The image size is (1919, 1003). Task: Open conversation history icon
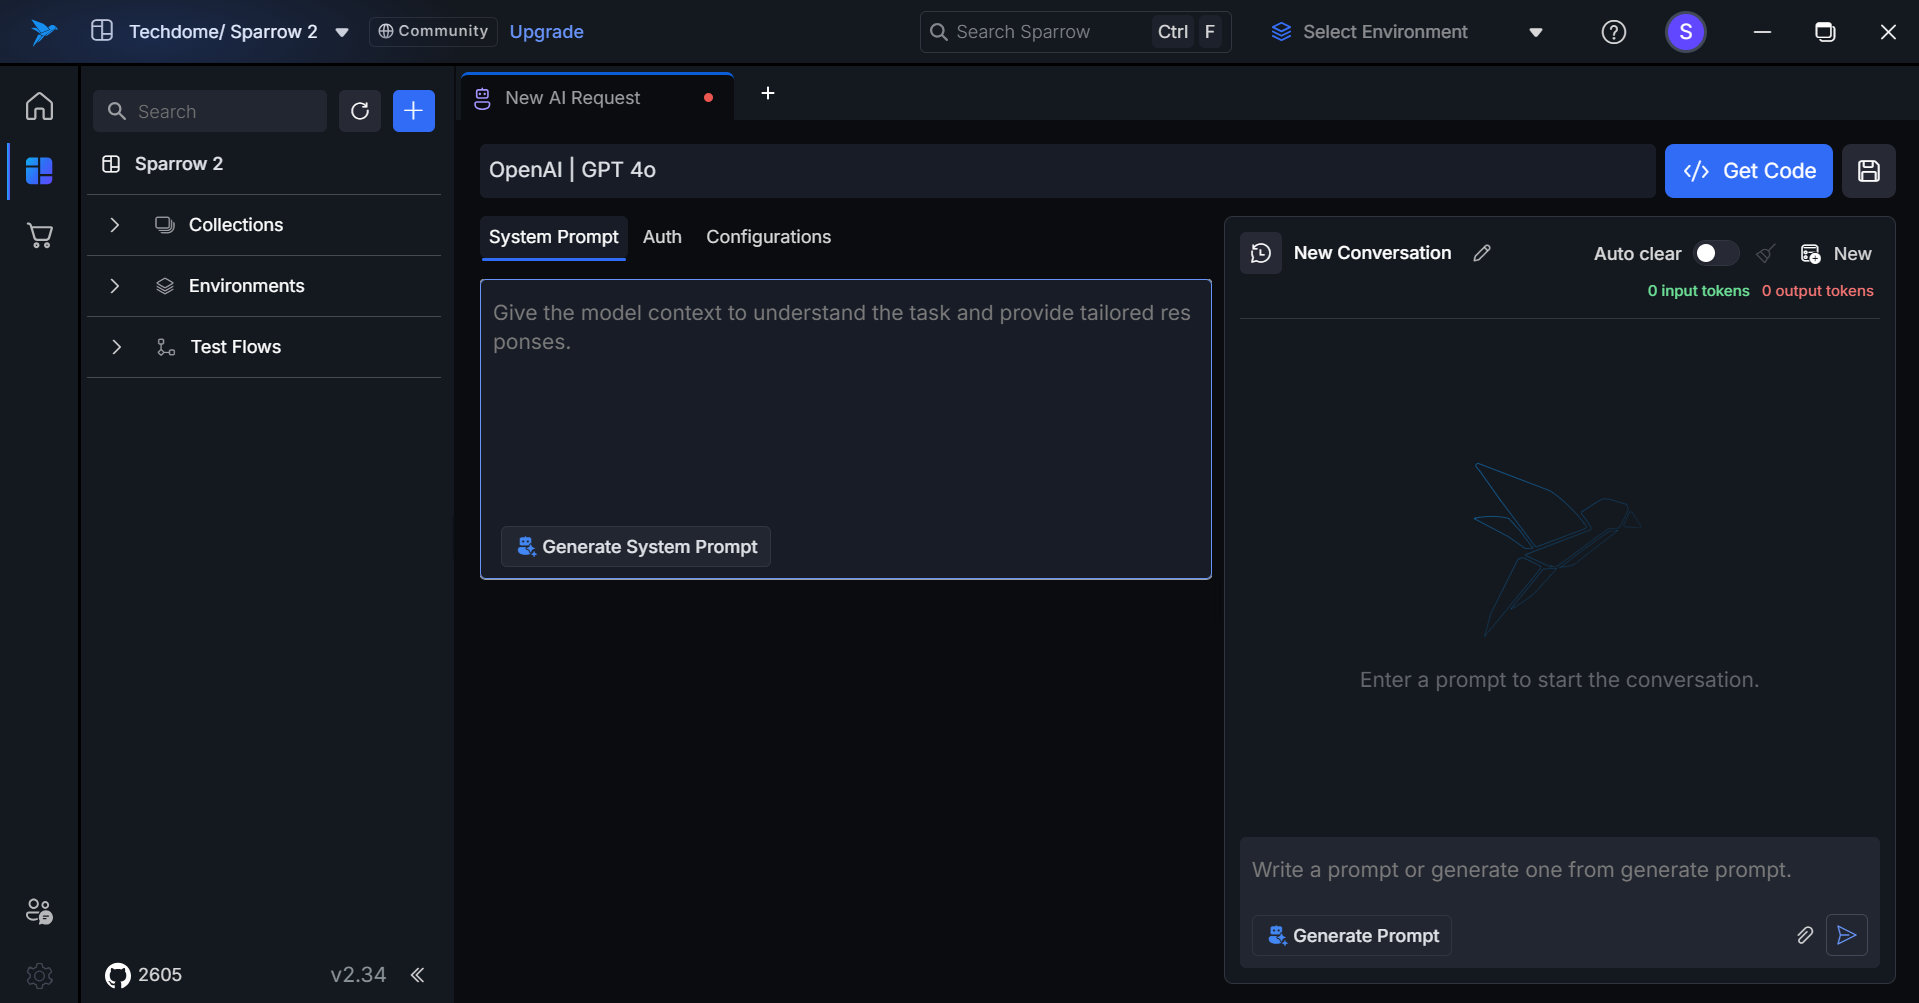pos(1261,253)
